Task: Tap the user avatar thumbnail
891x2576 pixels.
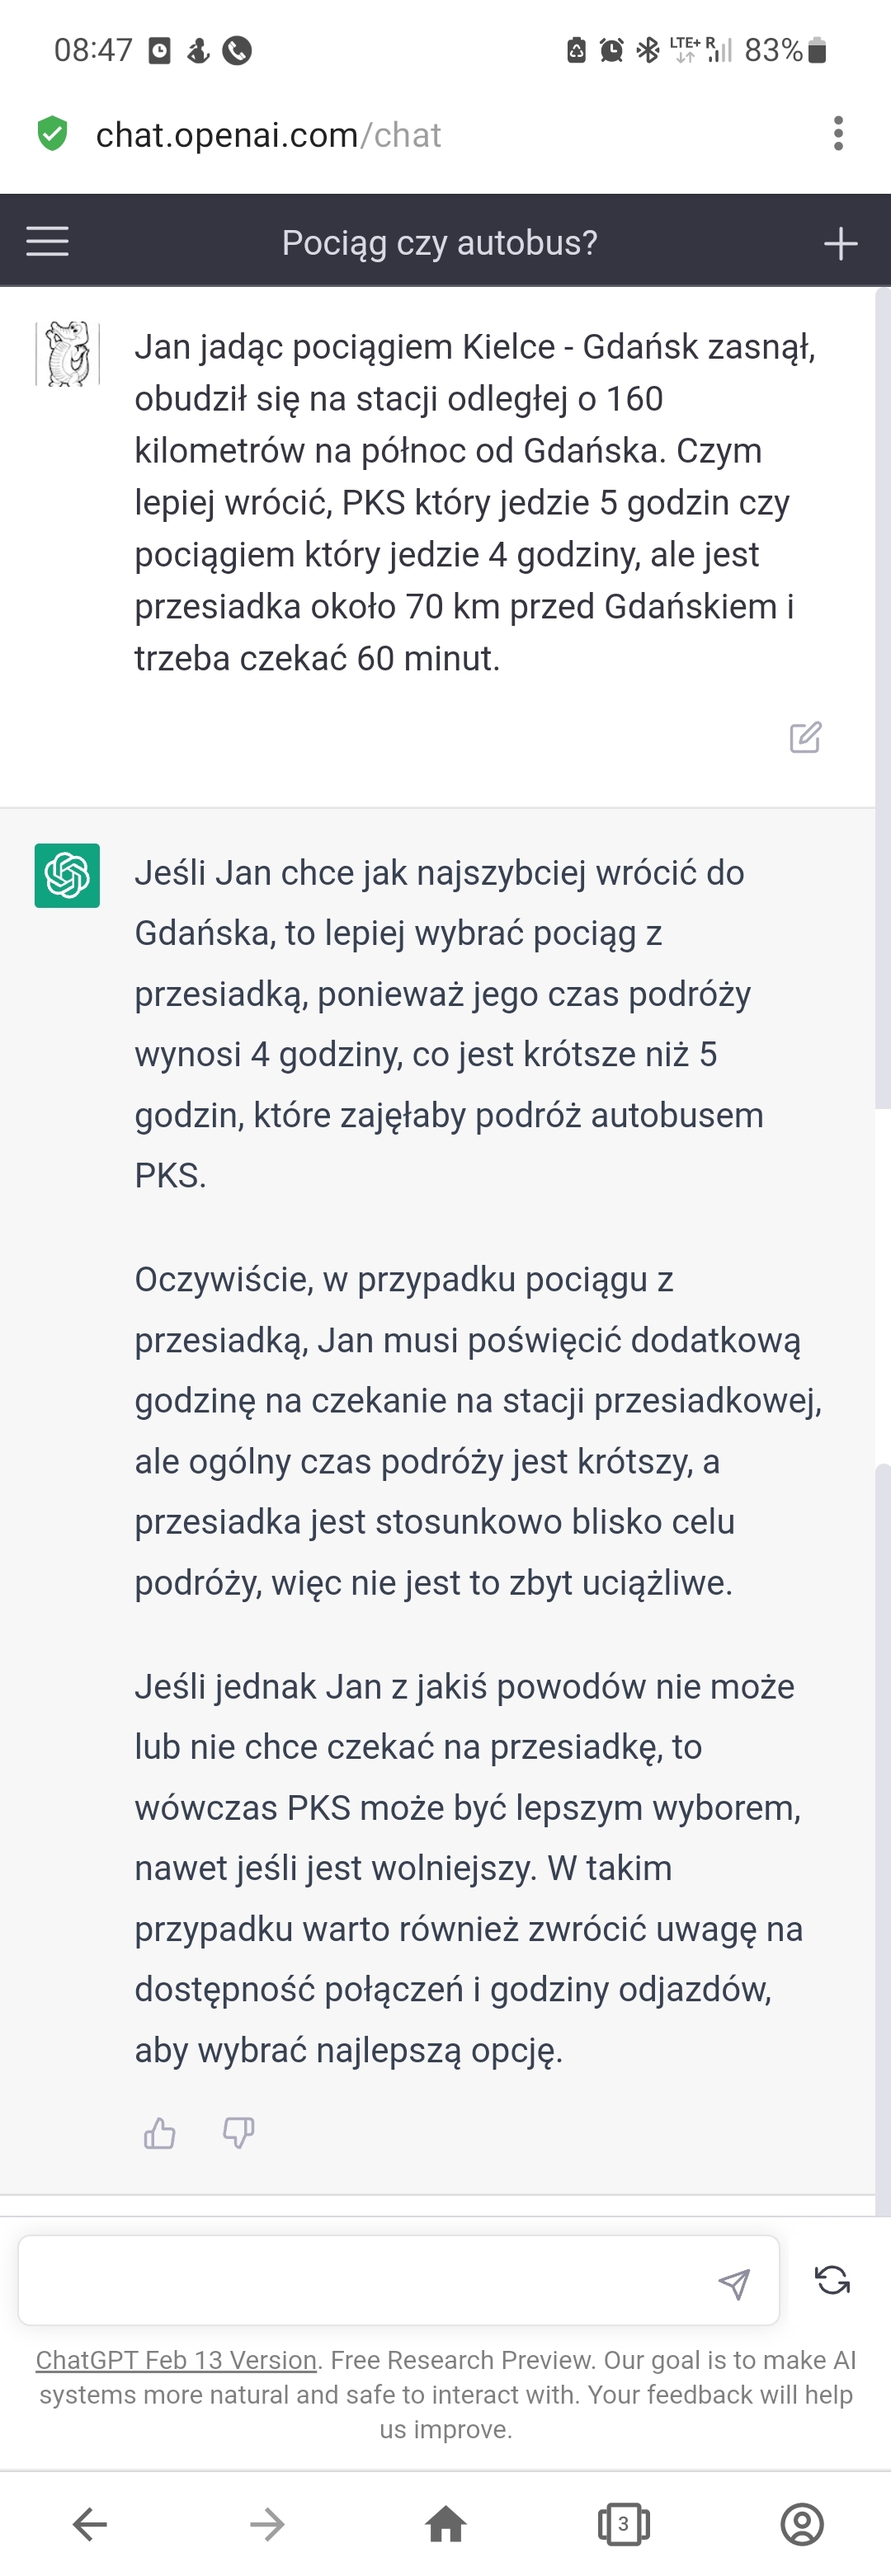Action: click(x=67, y=353)
